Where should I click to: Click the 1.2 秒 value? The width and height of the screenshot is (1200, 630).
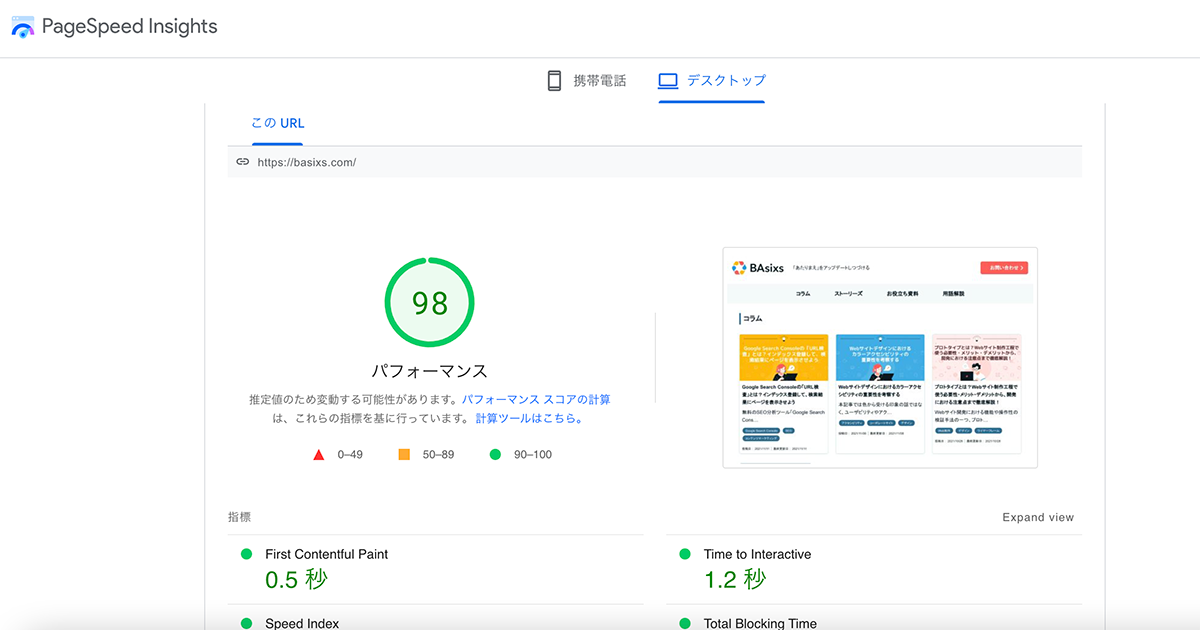point(735,580)
